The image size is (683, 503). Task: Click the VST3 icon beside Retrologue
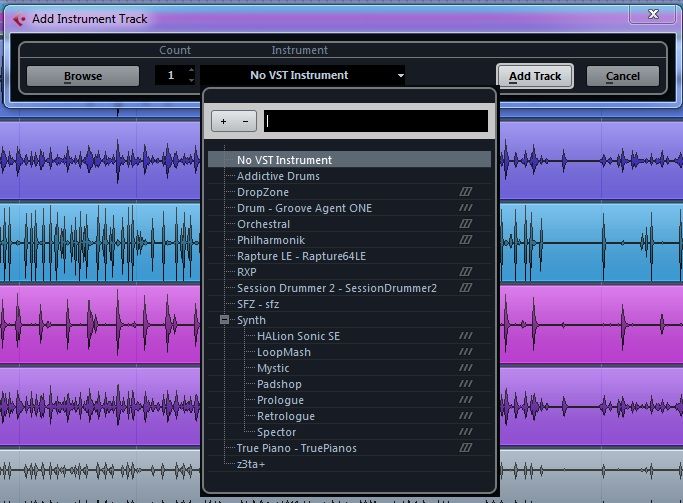466,415
